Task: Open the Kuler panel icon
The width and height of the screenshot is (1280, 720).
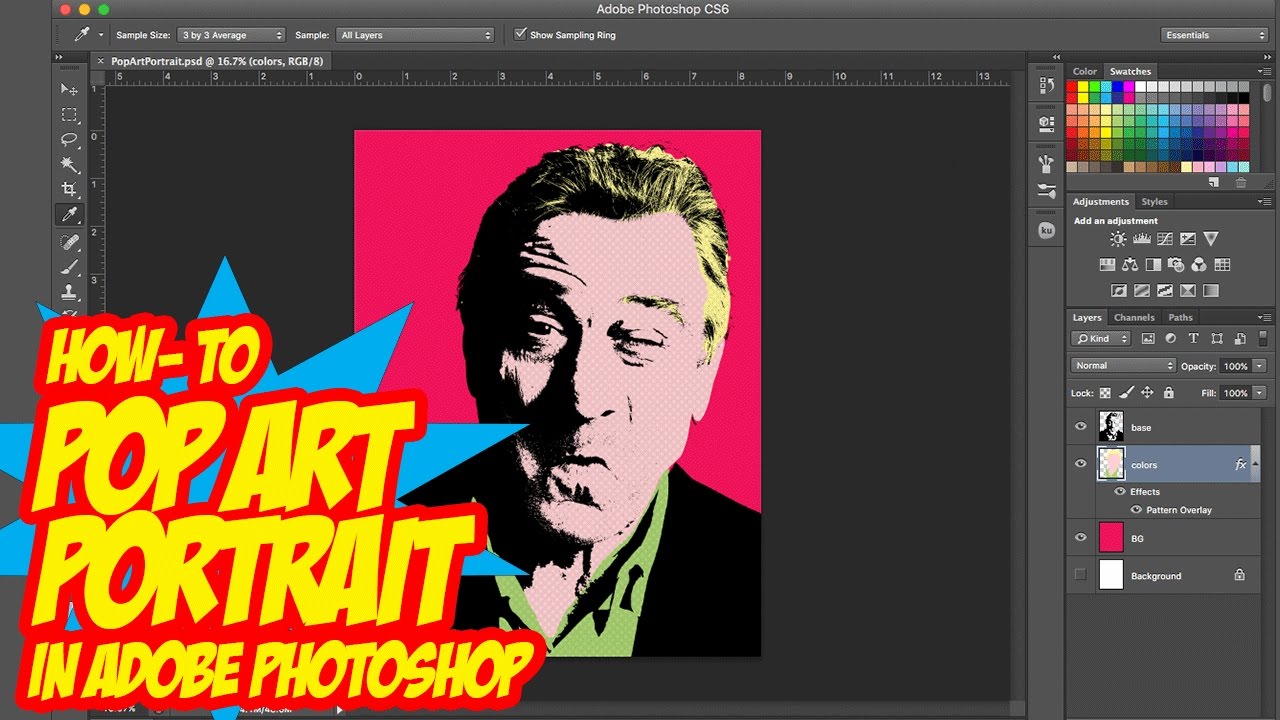Action: 1047,230
